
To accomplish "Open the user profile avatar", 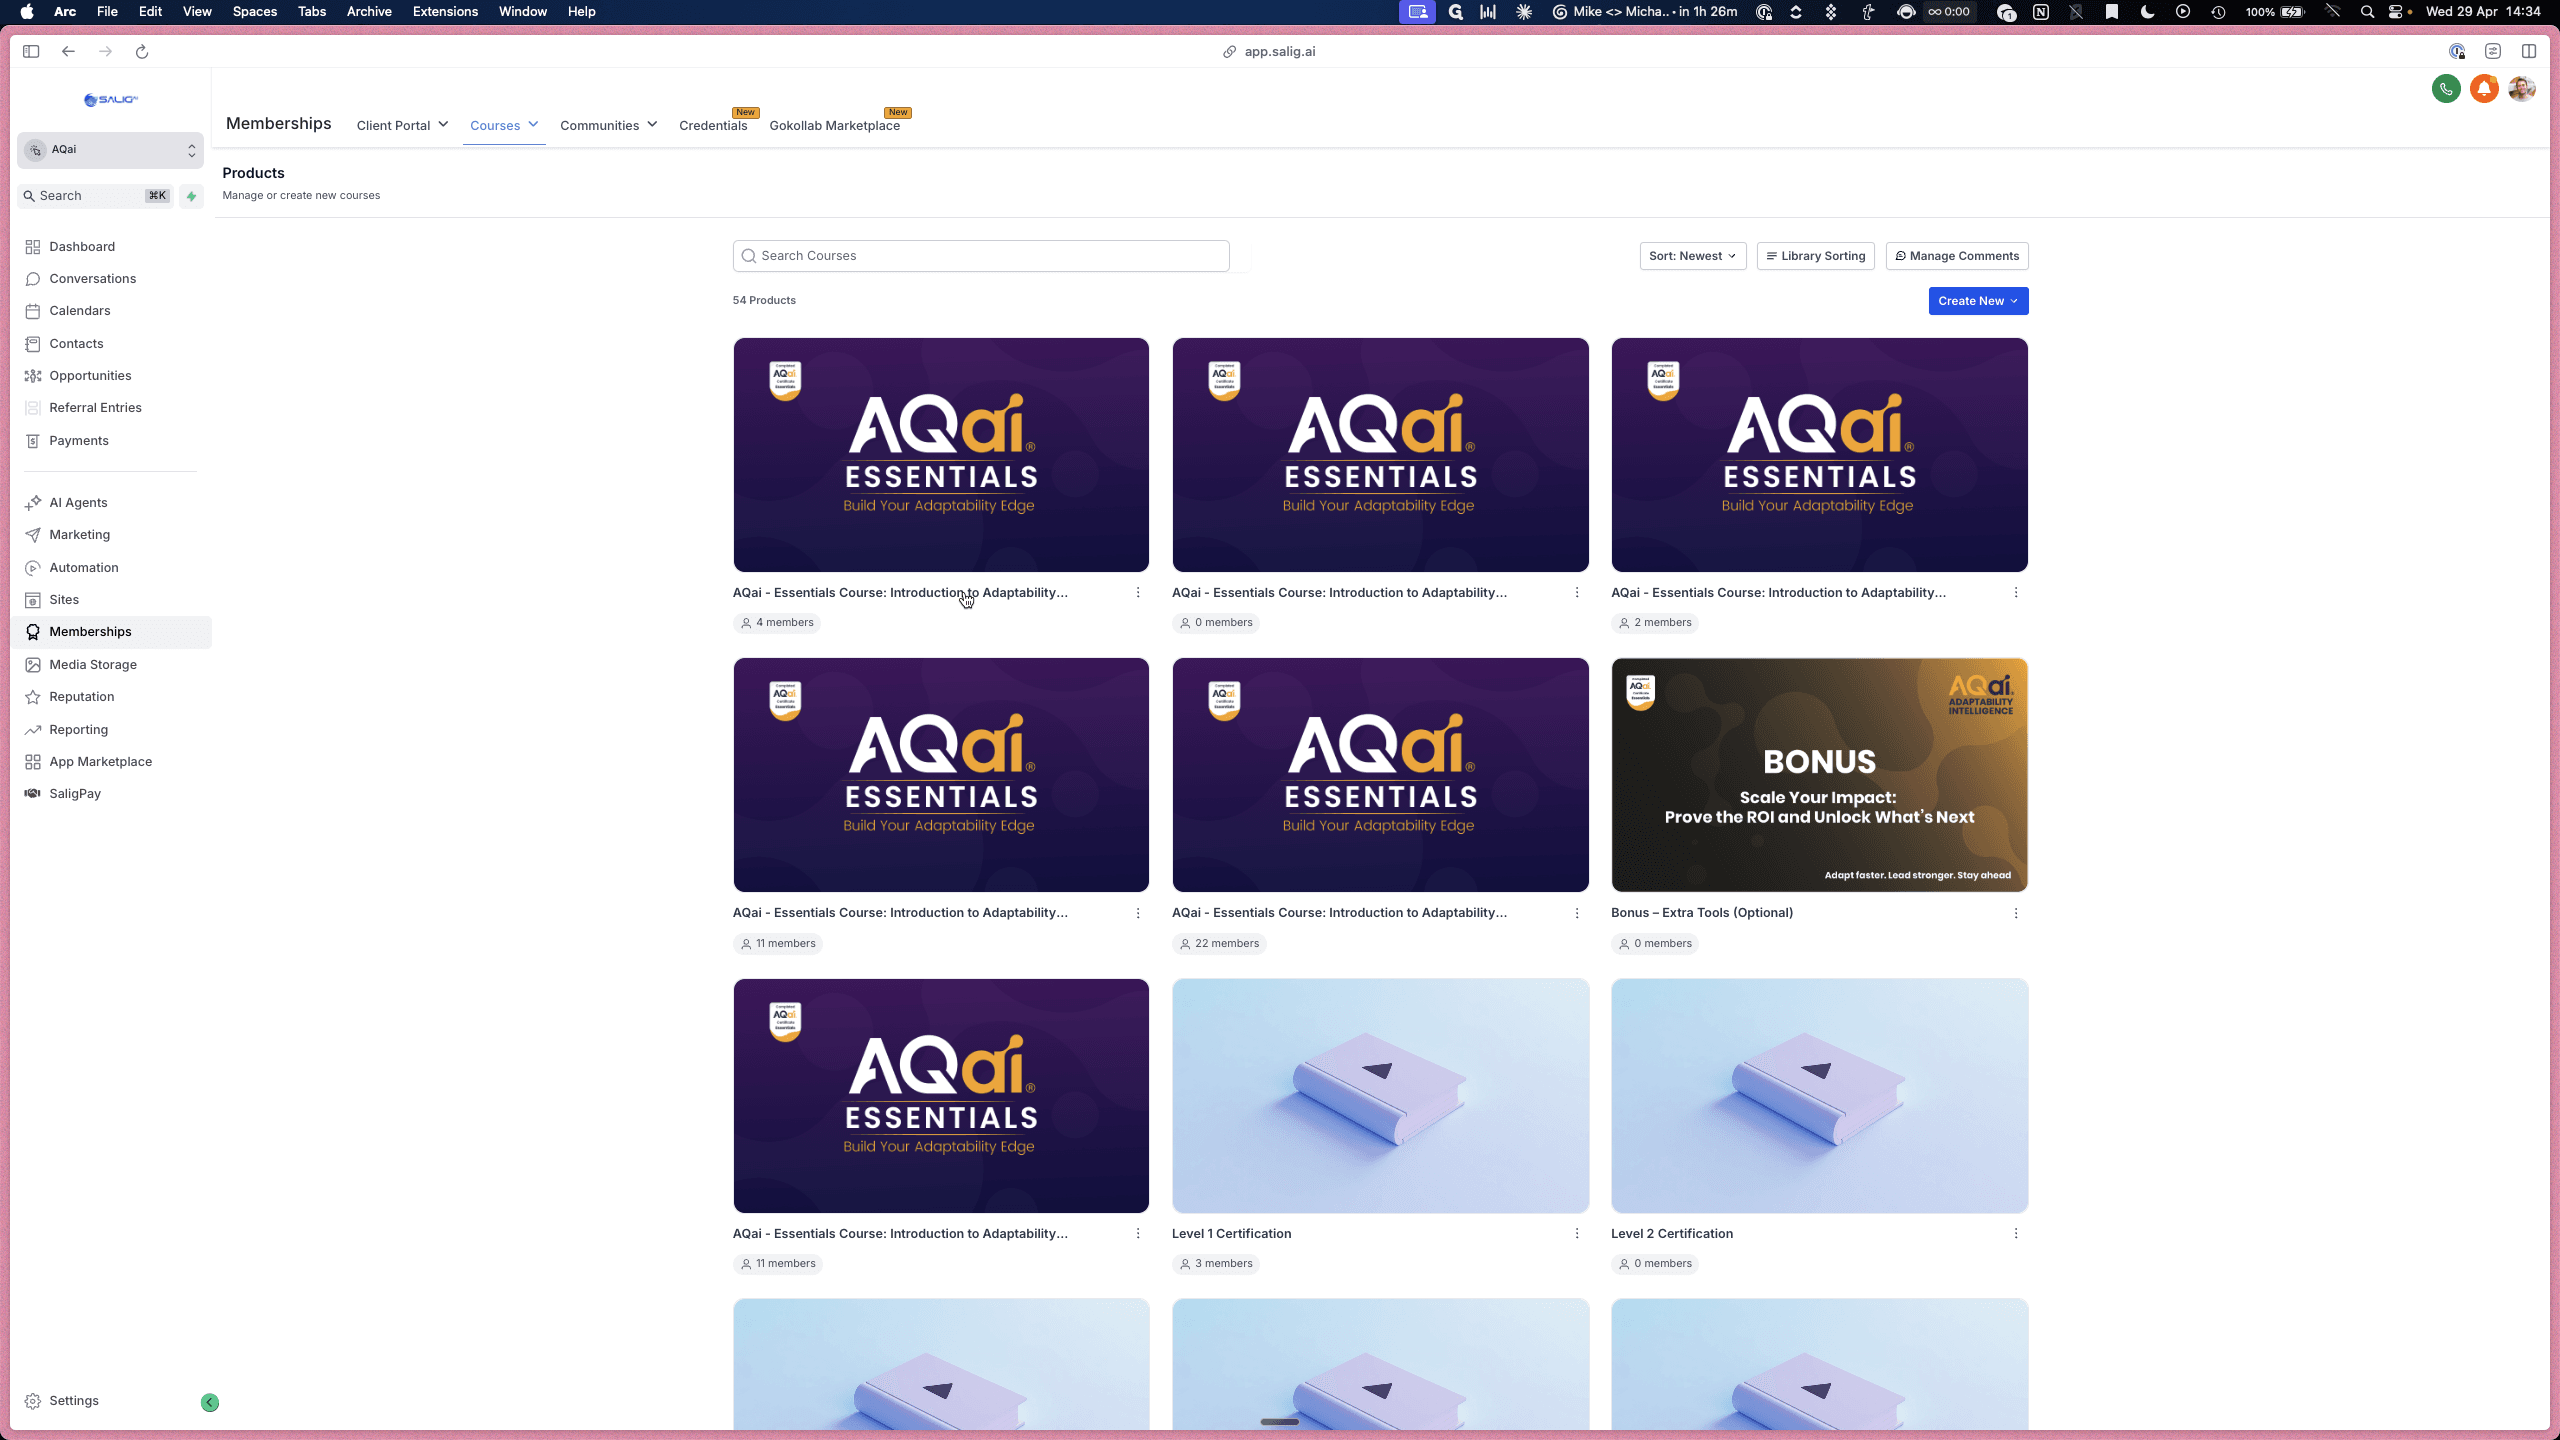I will coord(2522,89).
